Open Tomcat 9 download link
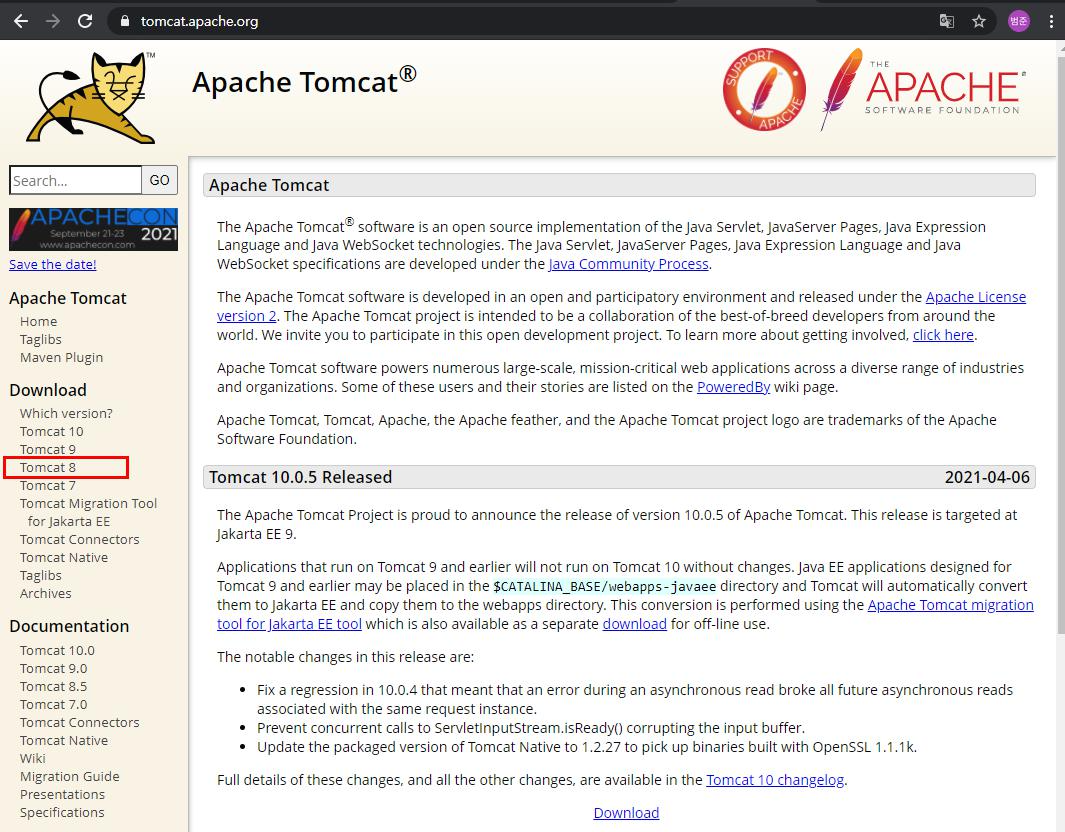Image resolution: width=1065 pixels, height=832 pixels. coord(48,449)
